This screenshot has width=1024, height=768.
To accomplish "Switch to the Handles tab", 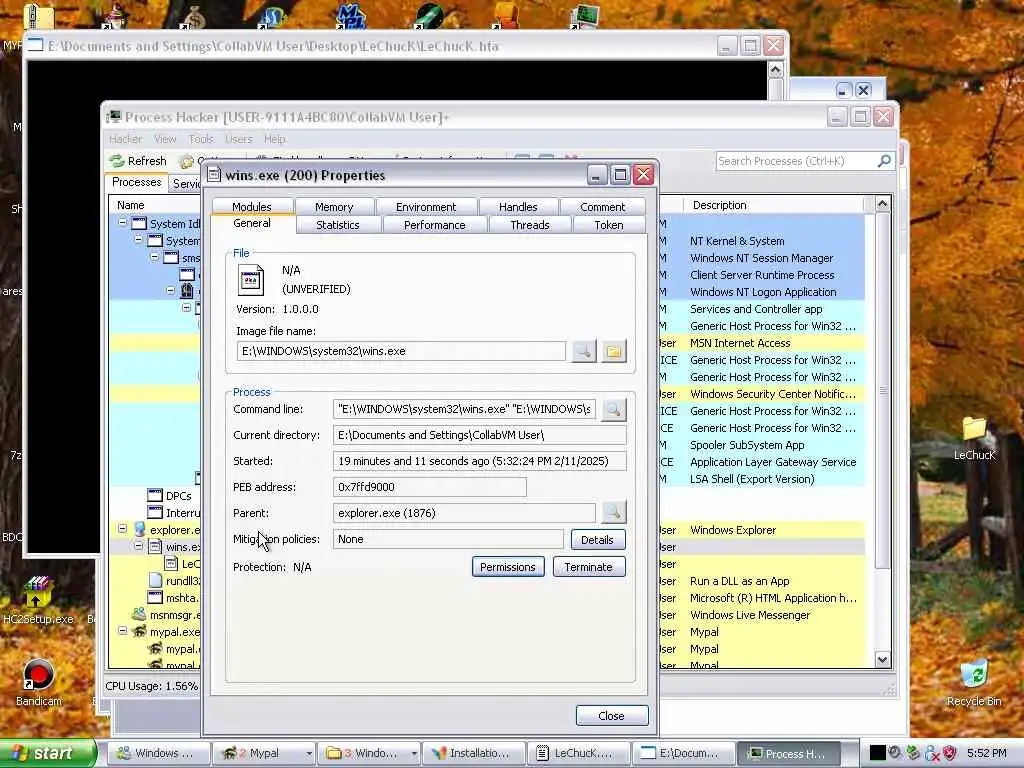I will (x=518, y=207).
